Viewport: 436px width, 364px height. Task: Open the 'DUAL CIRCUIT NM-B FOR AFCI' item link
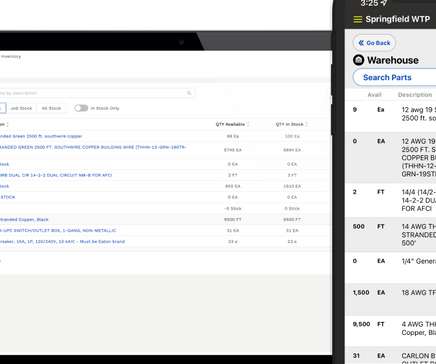(x=56, y=175)
